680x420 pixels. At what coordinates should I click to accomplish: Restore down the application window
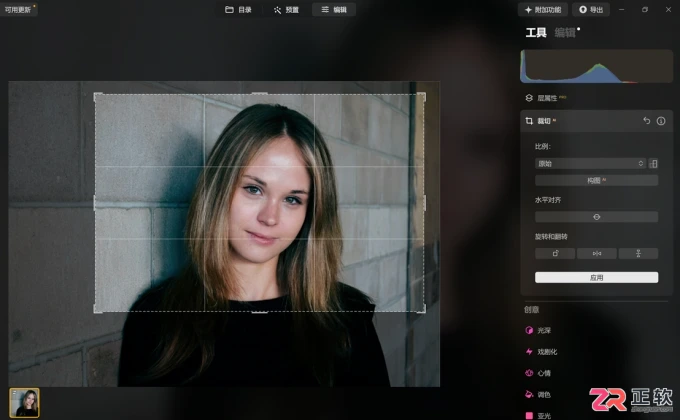[645, 10]
